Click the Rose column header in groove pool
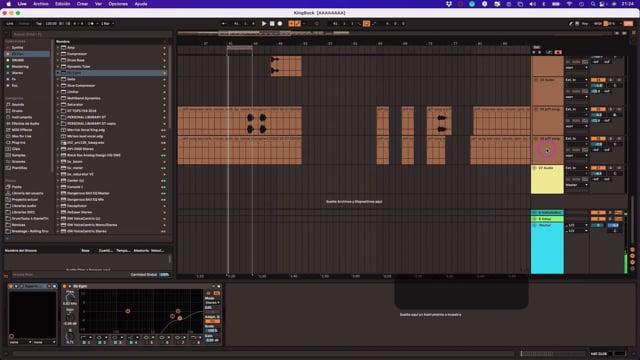Viewport: 640px width, 360px height. [x=85, y=250]
